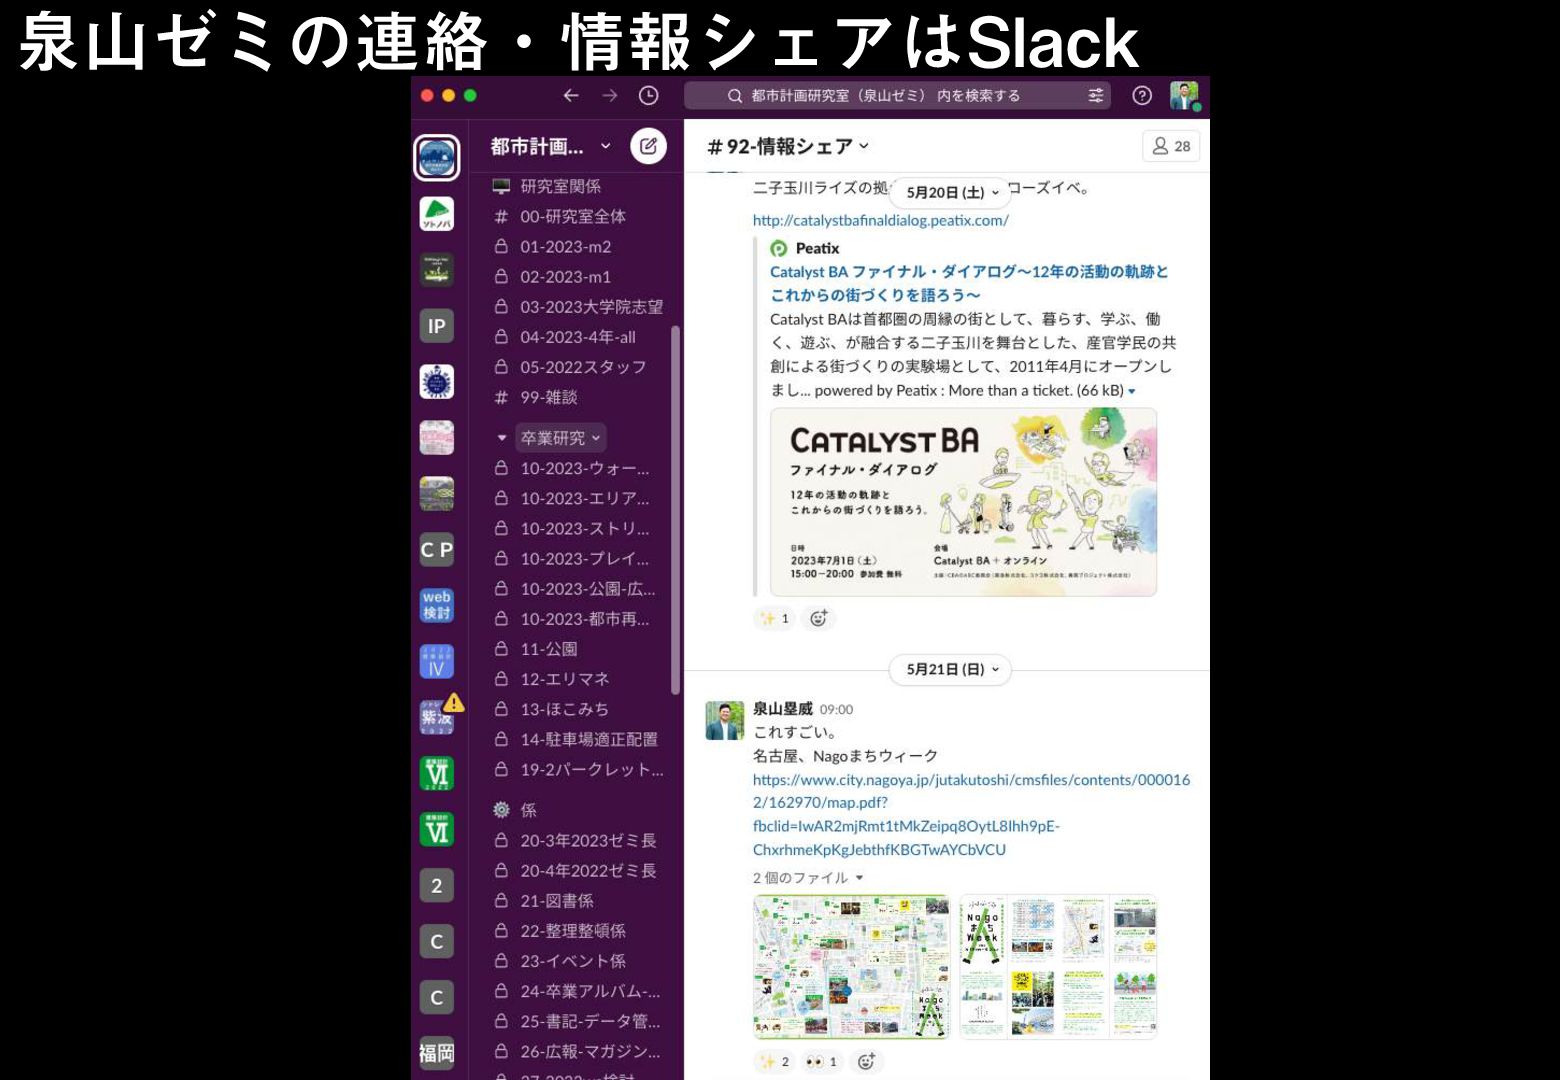Open the 5月21日(日) date dropdown
The width and height of the screenshot is (1560, 1080).
pos(952,669)
